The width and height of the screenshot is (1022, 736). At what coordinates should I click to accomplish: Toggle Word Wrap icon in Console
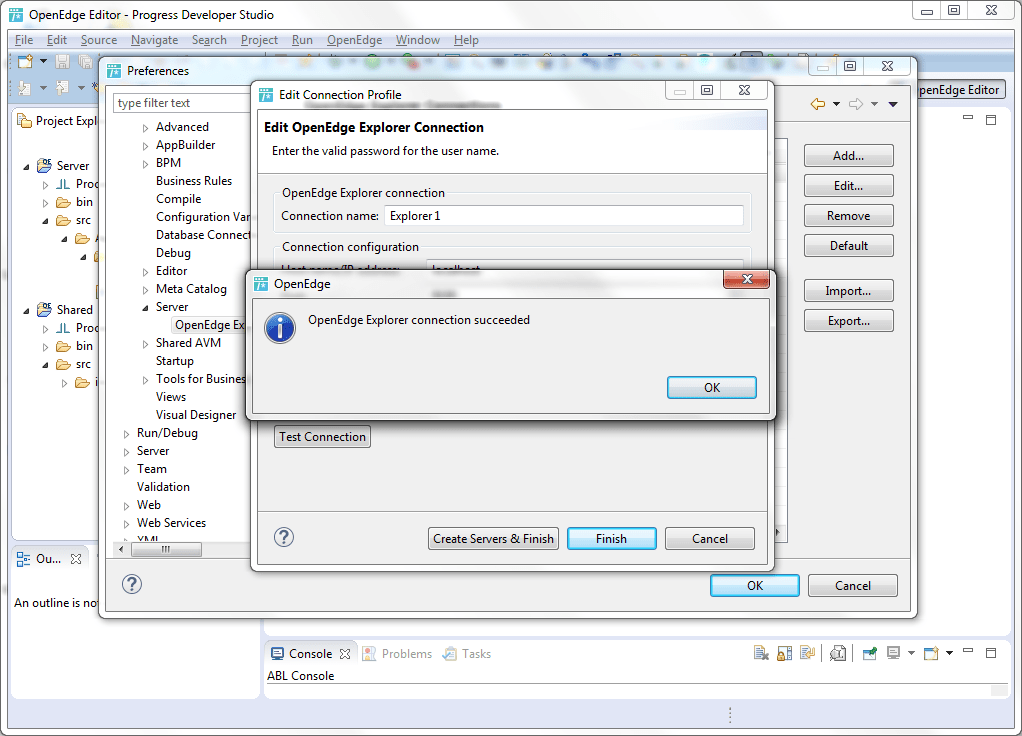point(808,653)
